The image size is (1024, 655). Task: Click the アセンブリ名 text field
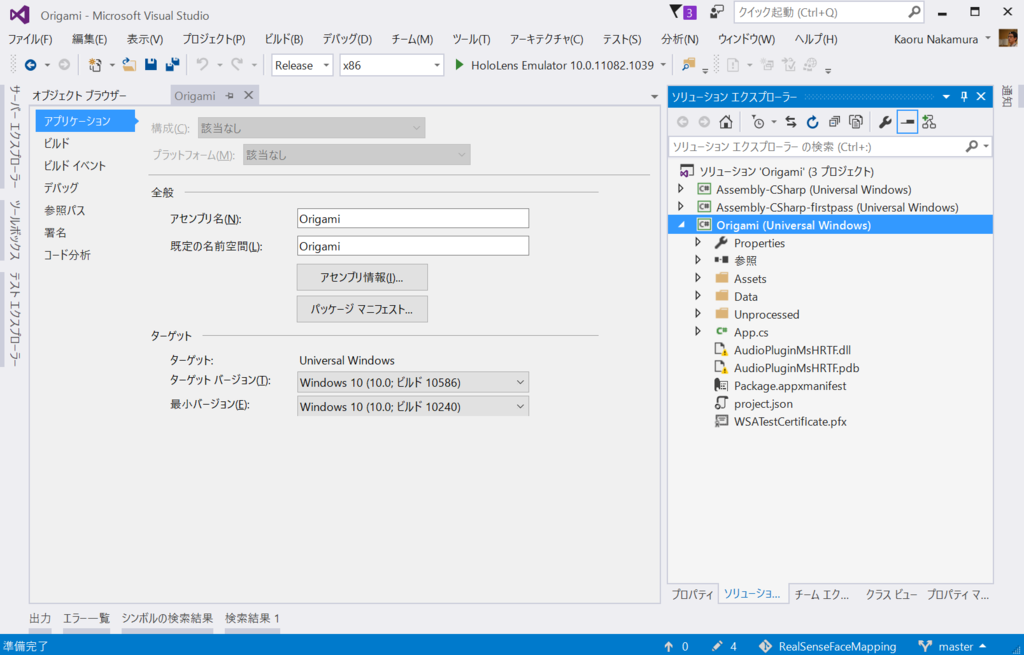(413, 219)
